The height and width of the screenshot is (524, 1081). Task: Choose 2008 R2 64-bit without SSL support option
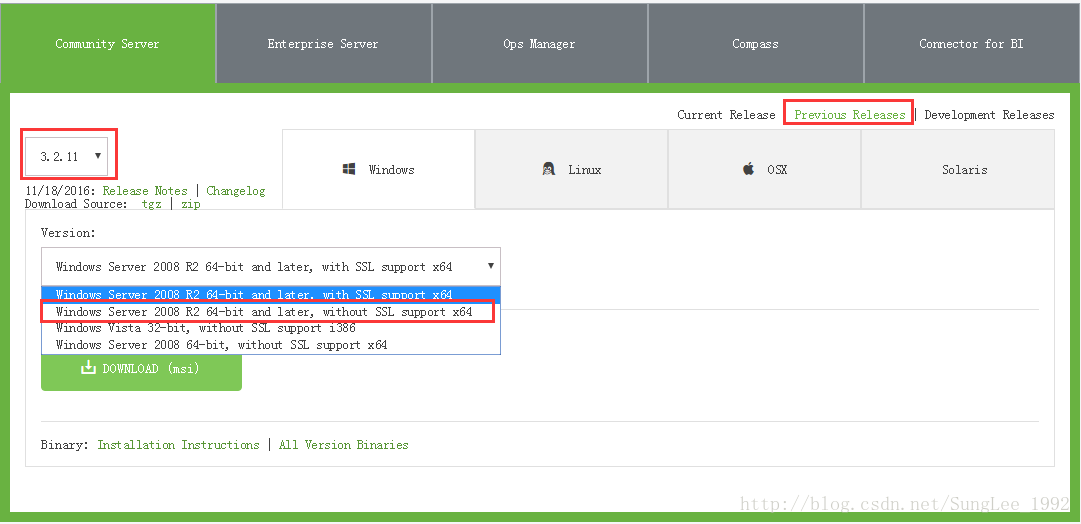271,312
